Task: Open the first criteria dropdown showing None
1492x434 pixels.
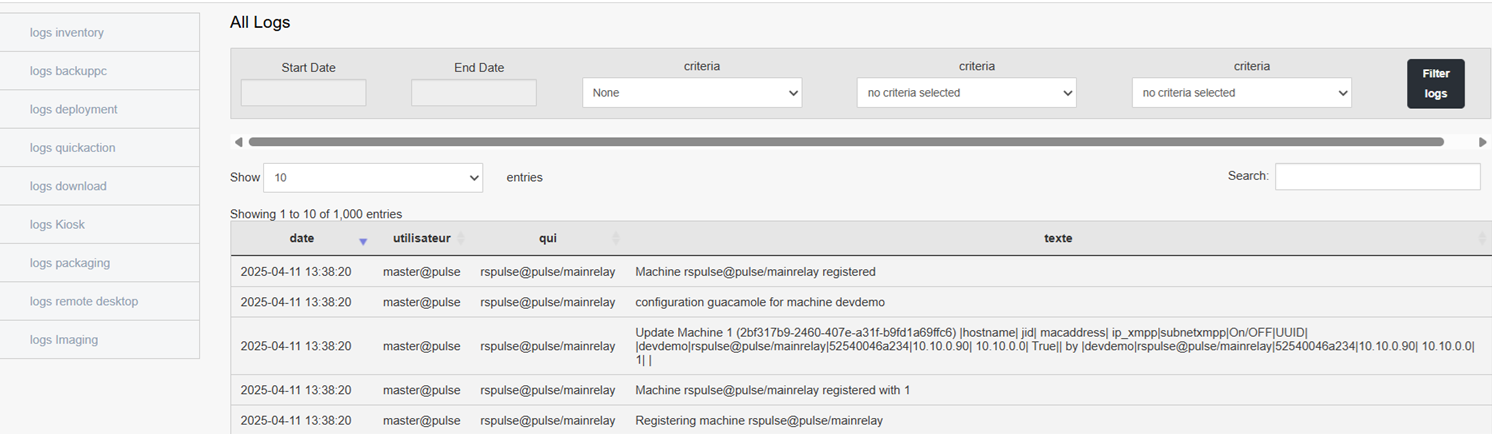Action: 692,93
